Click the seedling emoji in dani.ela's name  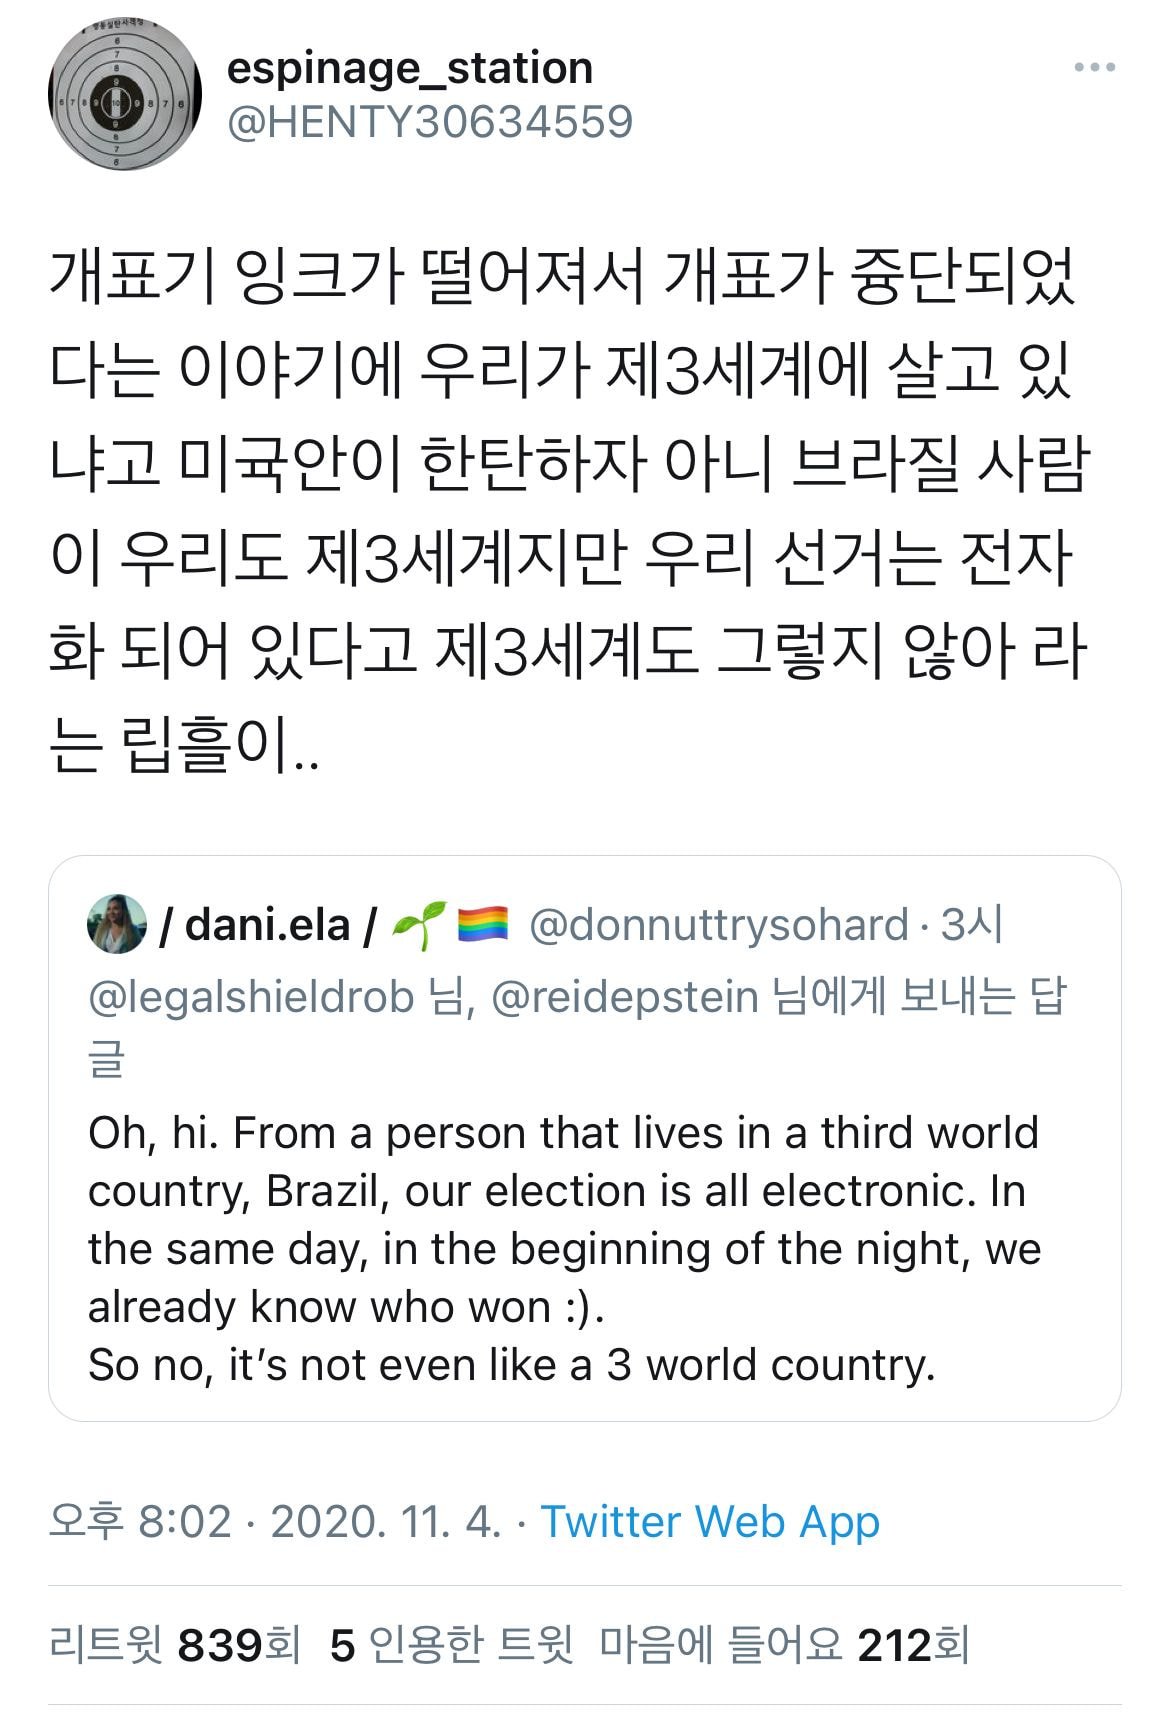coord(418,925)
